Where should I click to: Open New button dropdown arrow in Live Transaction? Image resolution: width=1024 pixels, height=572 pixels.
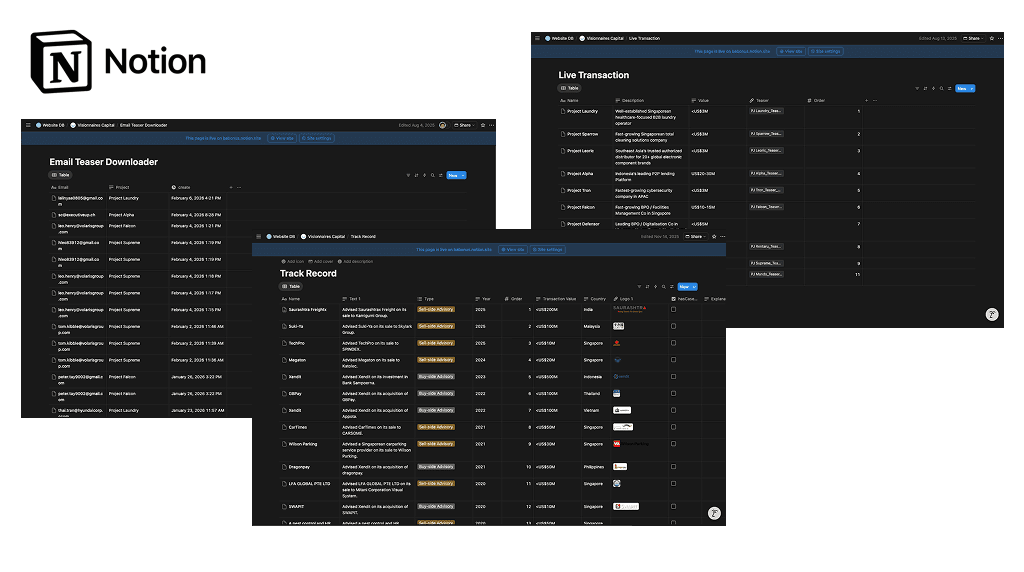(972, 88)
